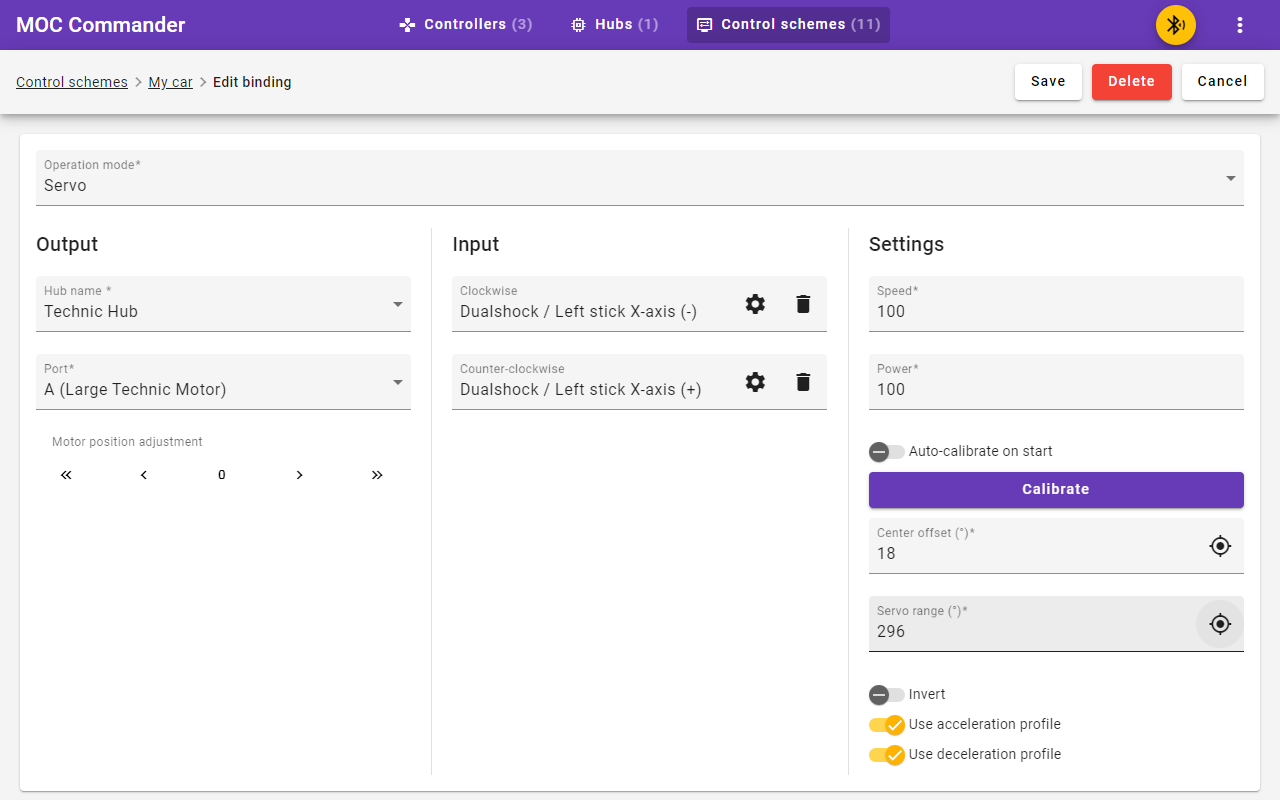1280x800 pixels.
Task: Click single-left motor position adjustment arrow
Action: click(x=144, y=475)
